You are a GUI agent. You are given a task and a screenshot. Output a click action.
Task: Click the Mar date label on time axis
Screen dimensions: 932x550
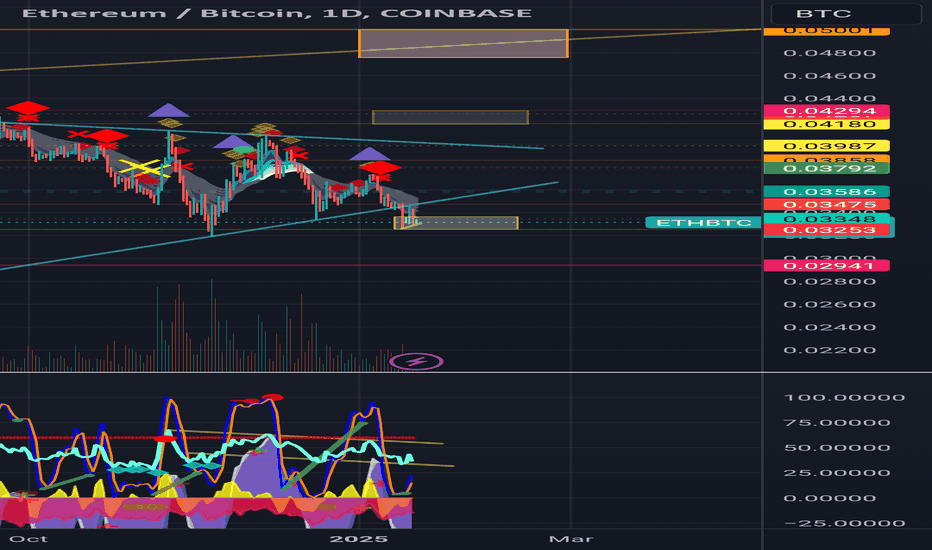pos(571,539)
